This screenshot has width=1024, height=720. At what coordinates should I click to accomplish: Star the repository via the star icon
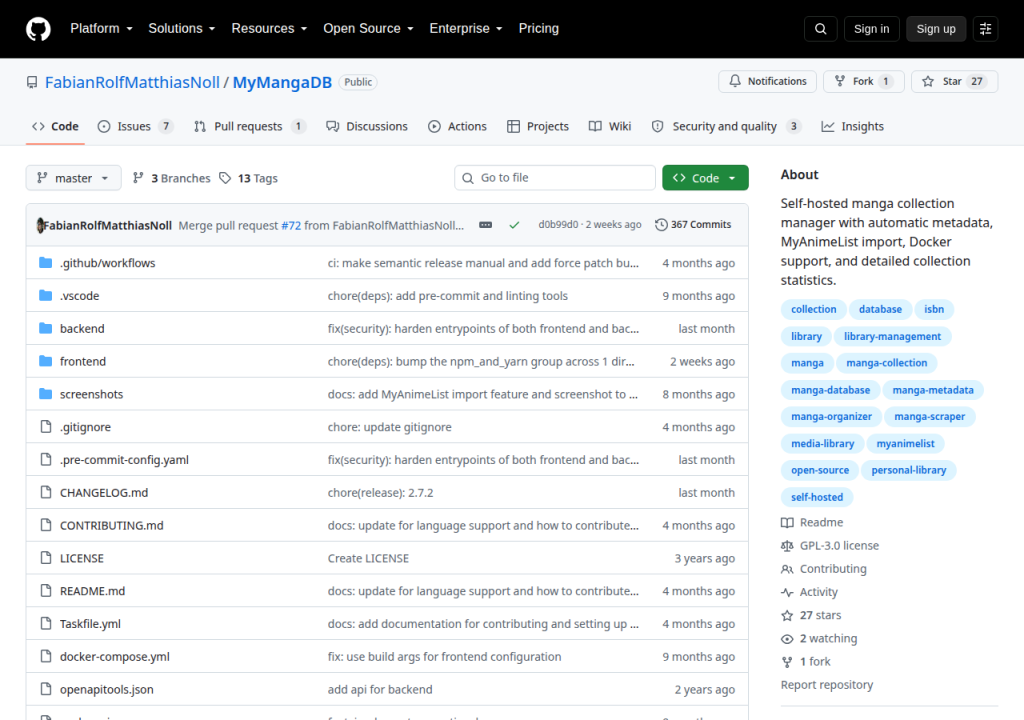point(927,81)
